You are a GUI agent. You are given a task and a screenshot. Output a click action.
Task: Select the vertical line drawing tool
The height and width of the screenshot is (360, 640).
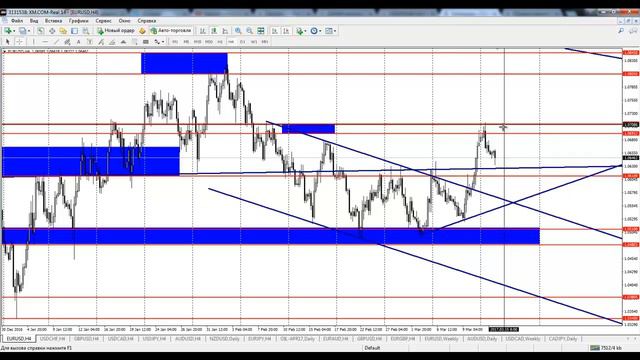coord(33,42)
